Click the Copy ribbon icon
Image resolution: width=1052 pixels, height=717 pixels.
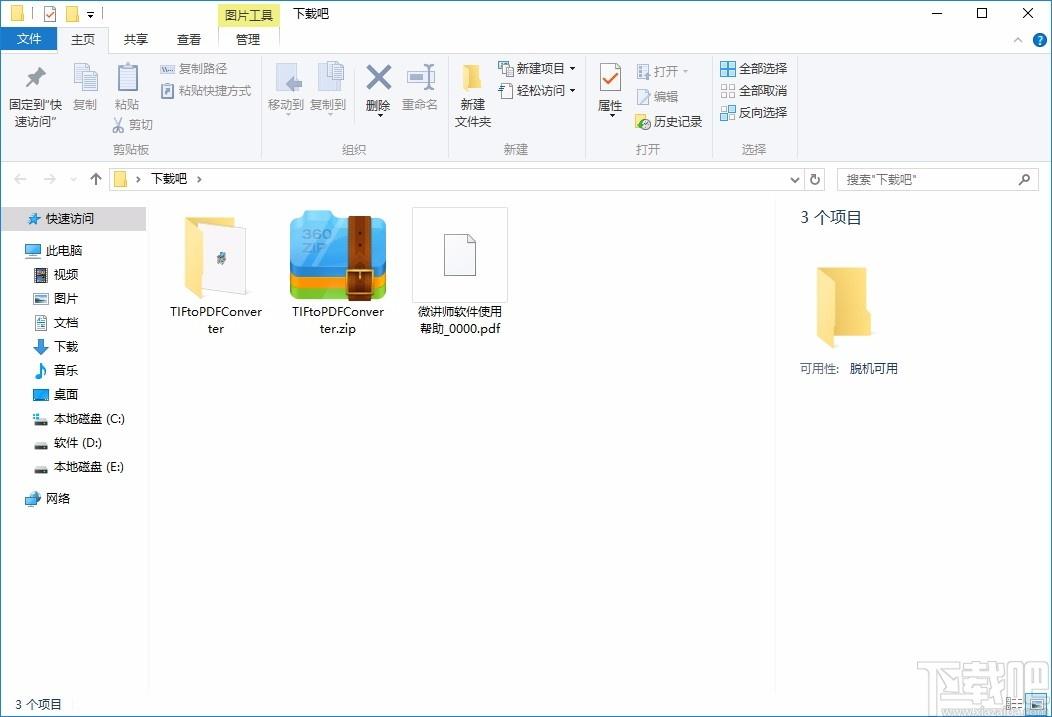click(85, 78)
